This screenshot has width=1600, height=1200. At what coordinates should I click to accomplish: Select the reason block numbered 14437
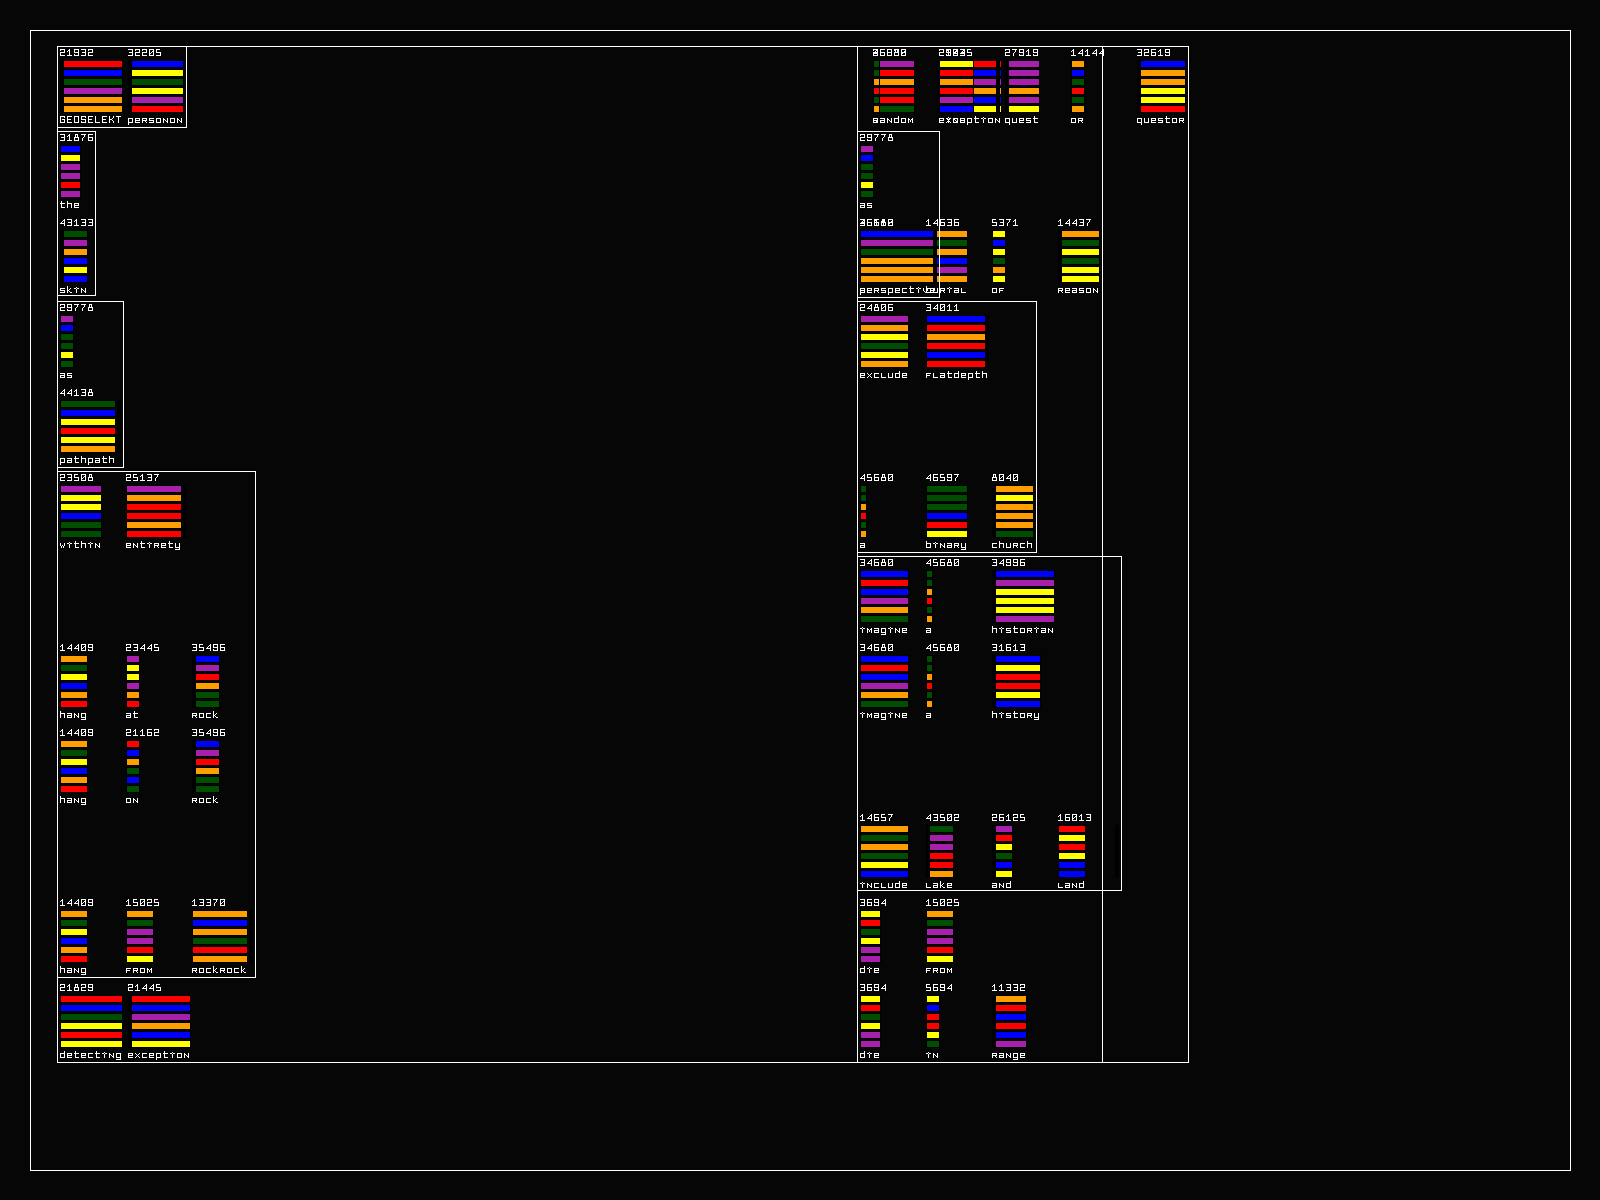click(x=1079, y=256)
